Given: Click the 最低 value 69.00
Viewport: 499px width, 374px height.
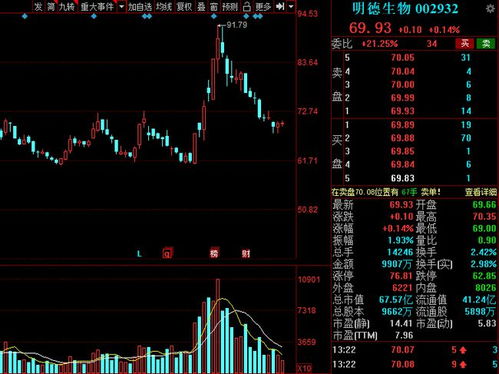Looking at the screenshot, I should click(484, 229).
